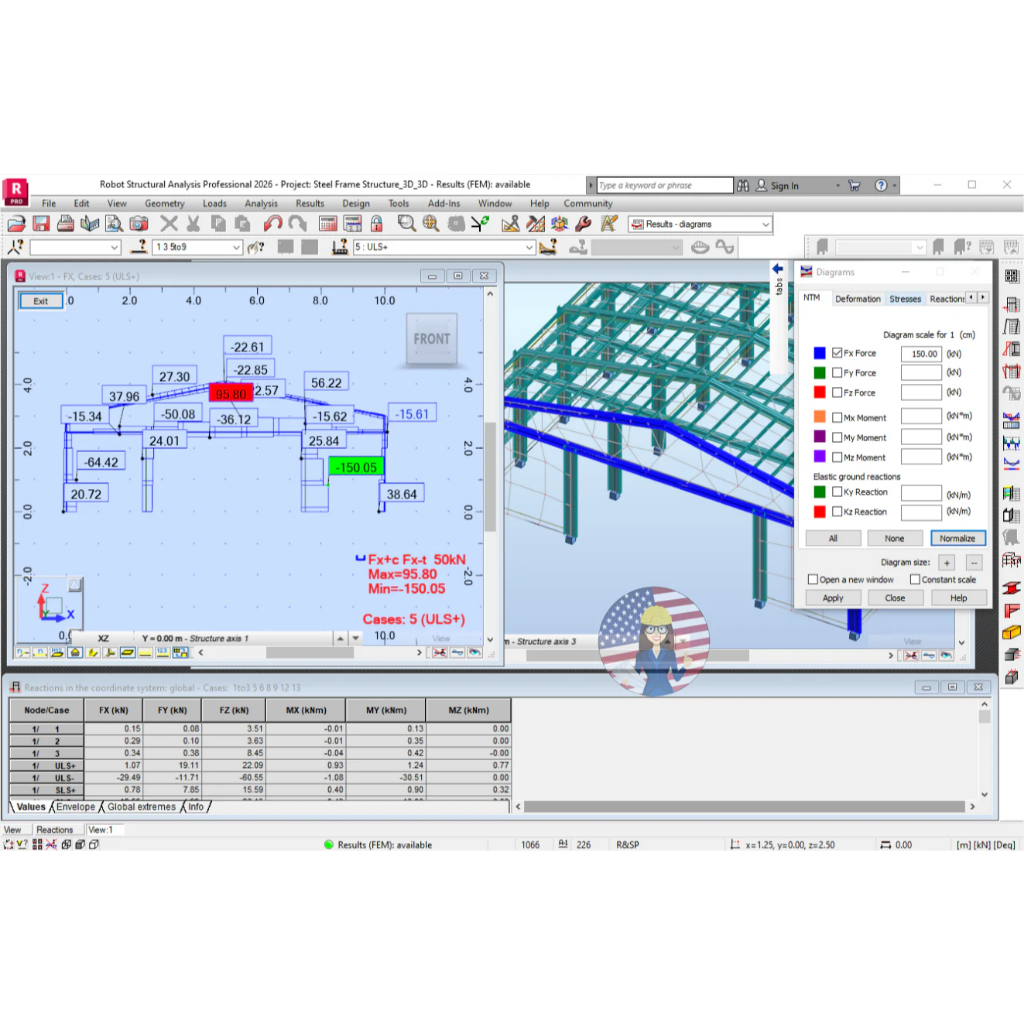Image resolution: width=1024 pixels, height=1024 pixels.
Task: Click the None button in Diagrams dialog
Action: pos(895,538)
